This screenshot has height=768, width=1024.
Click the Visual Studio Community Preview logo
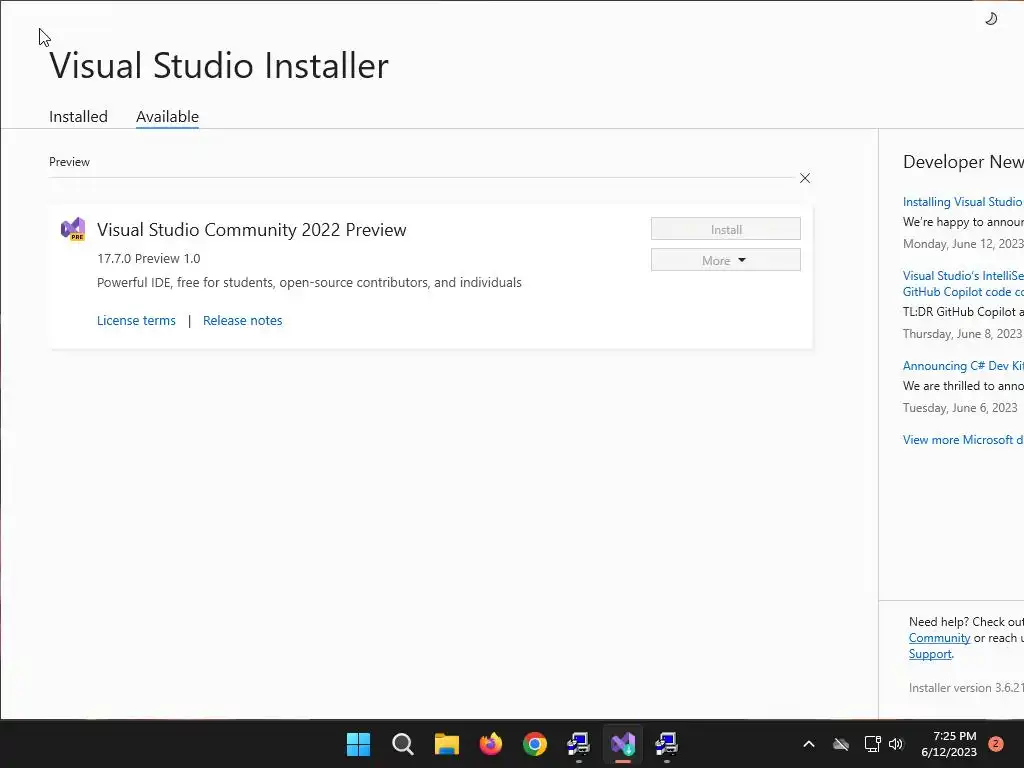point(73,229)
